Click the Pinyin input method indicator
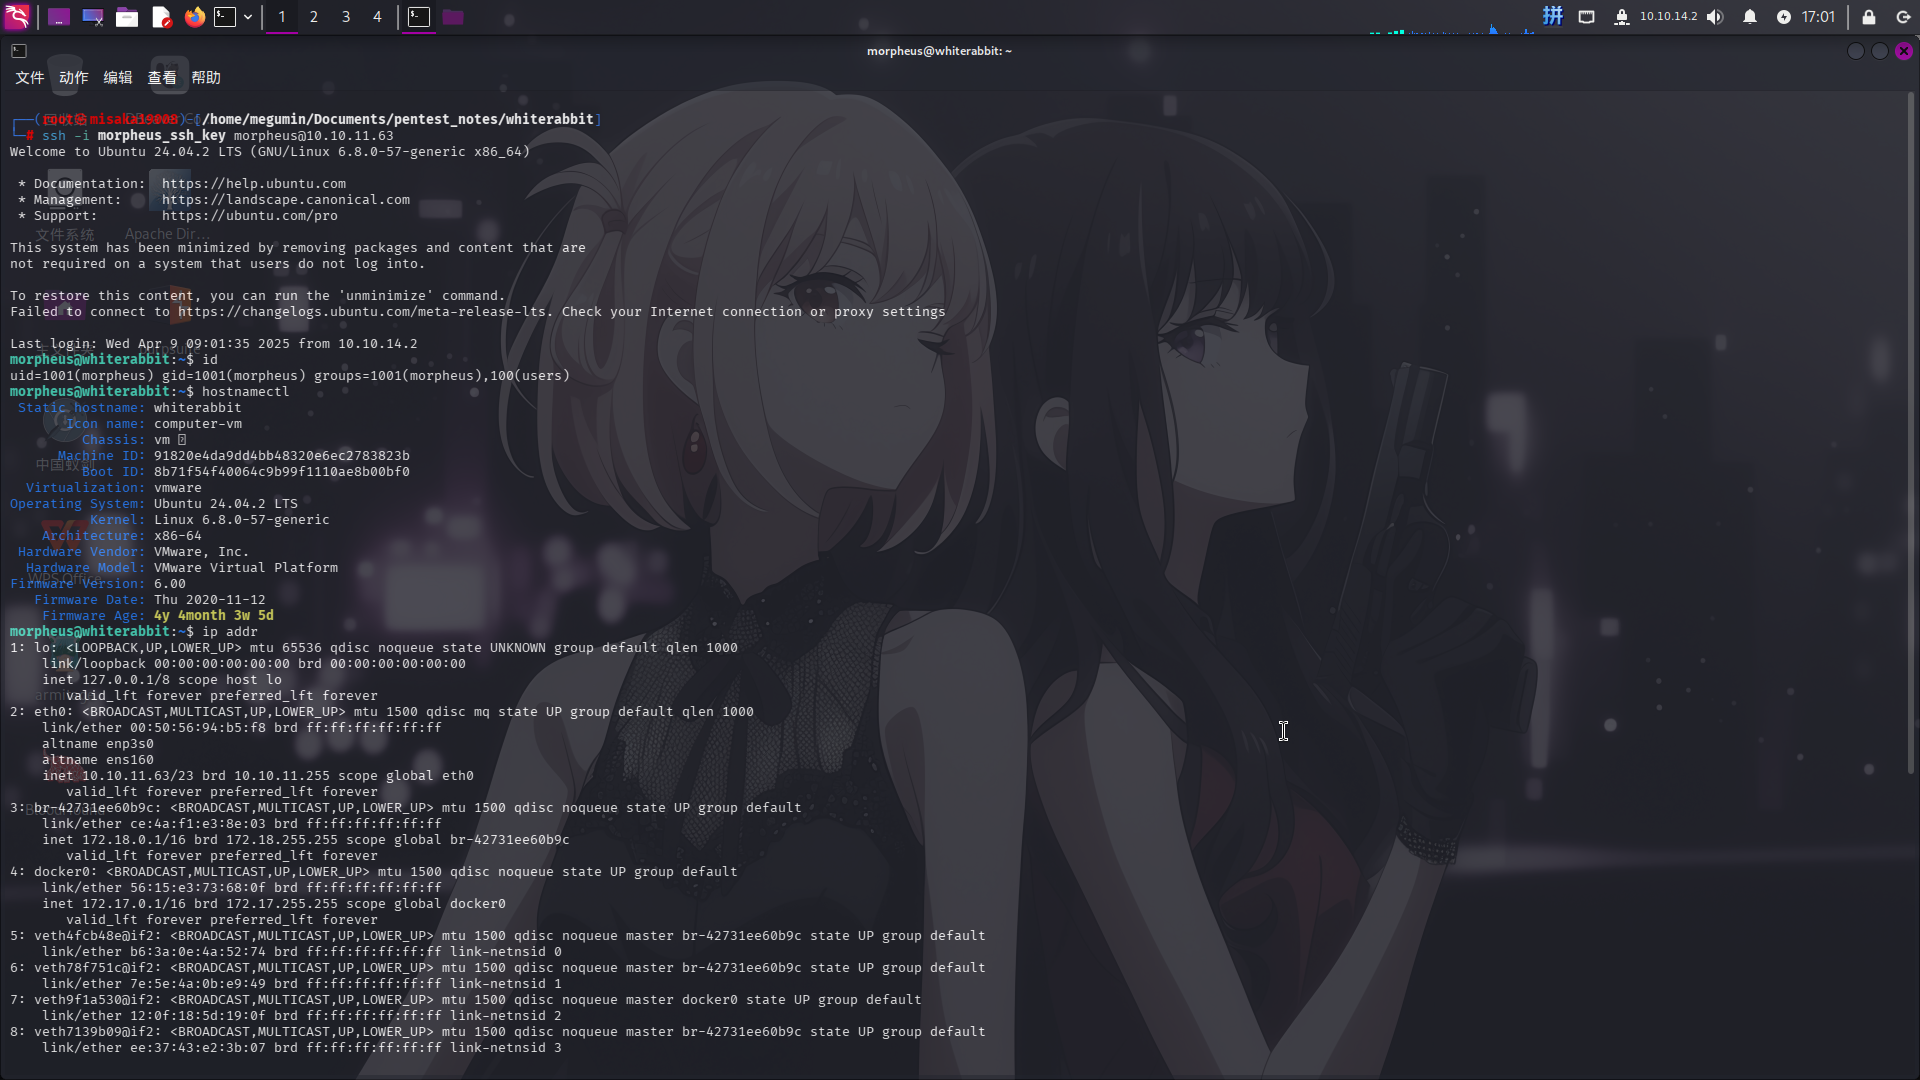The height and width of the screenshot is (1080, 1920). tap(1552, 16)
